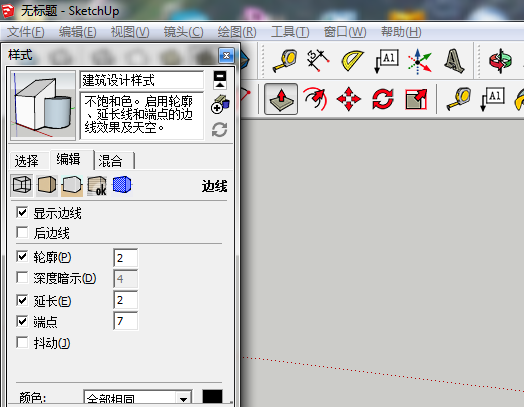
Task: Select the Scale tool
Action: (416, 99)
